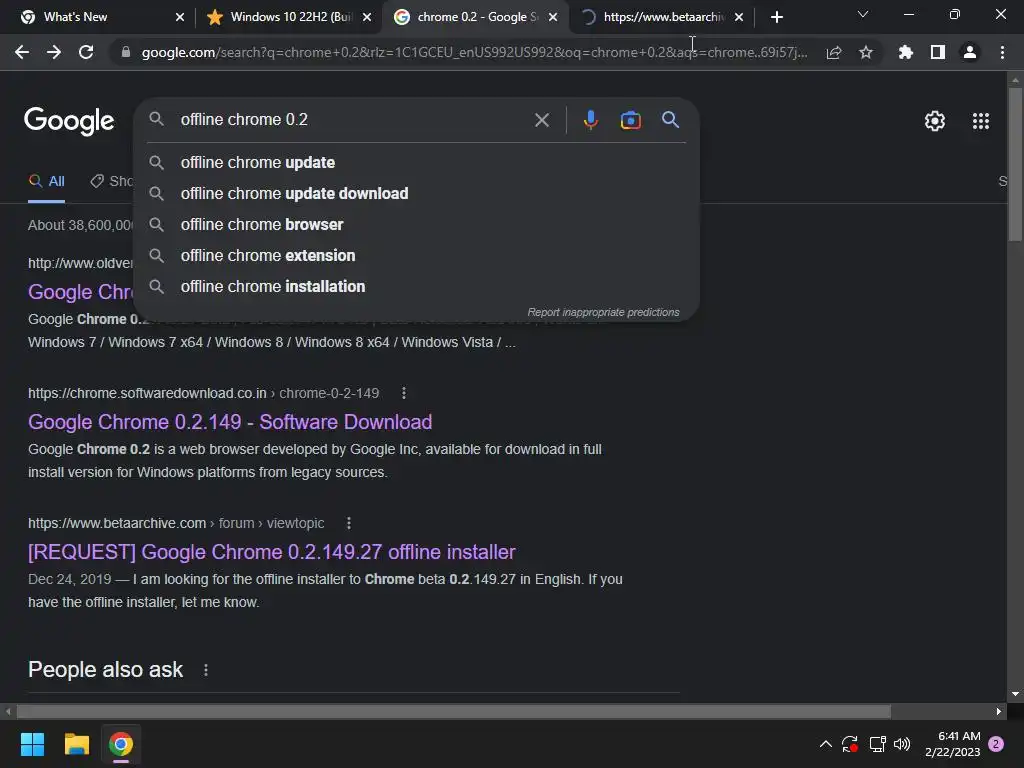The image size is (1024, 768).
Task: Bookmark this page with the star icon
Action: point(865,52)
